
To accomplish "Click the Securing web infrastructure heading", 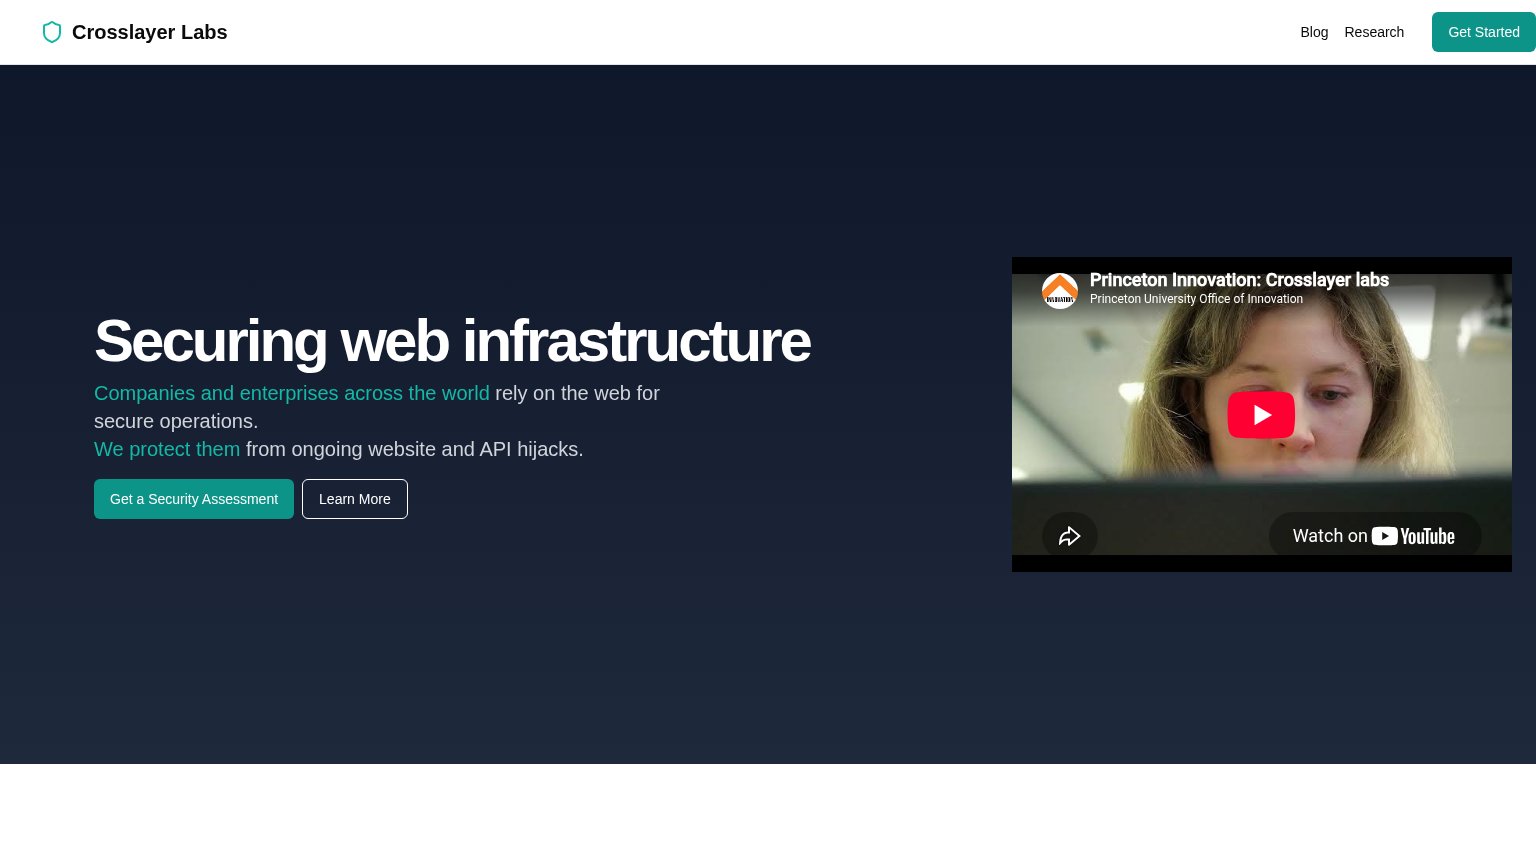I will (x=452, y=341).
